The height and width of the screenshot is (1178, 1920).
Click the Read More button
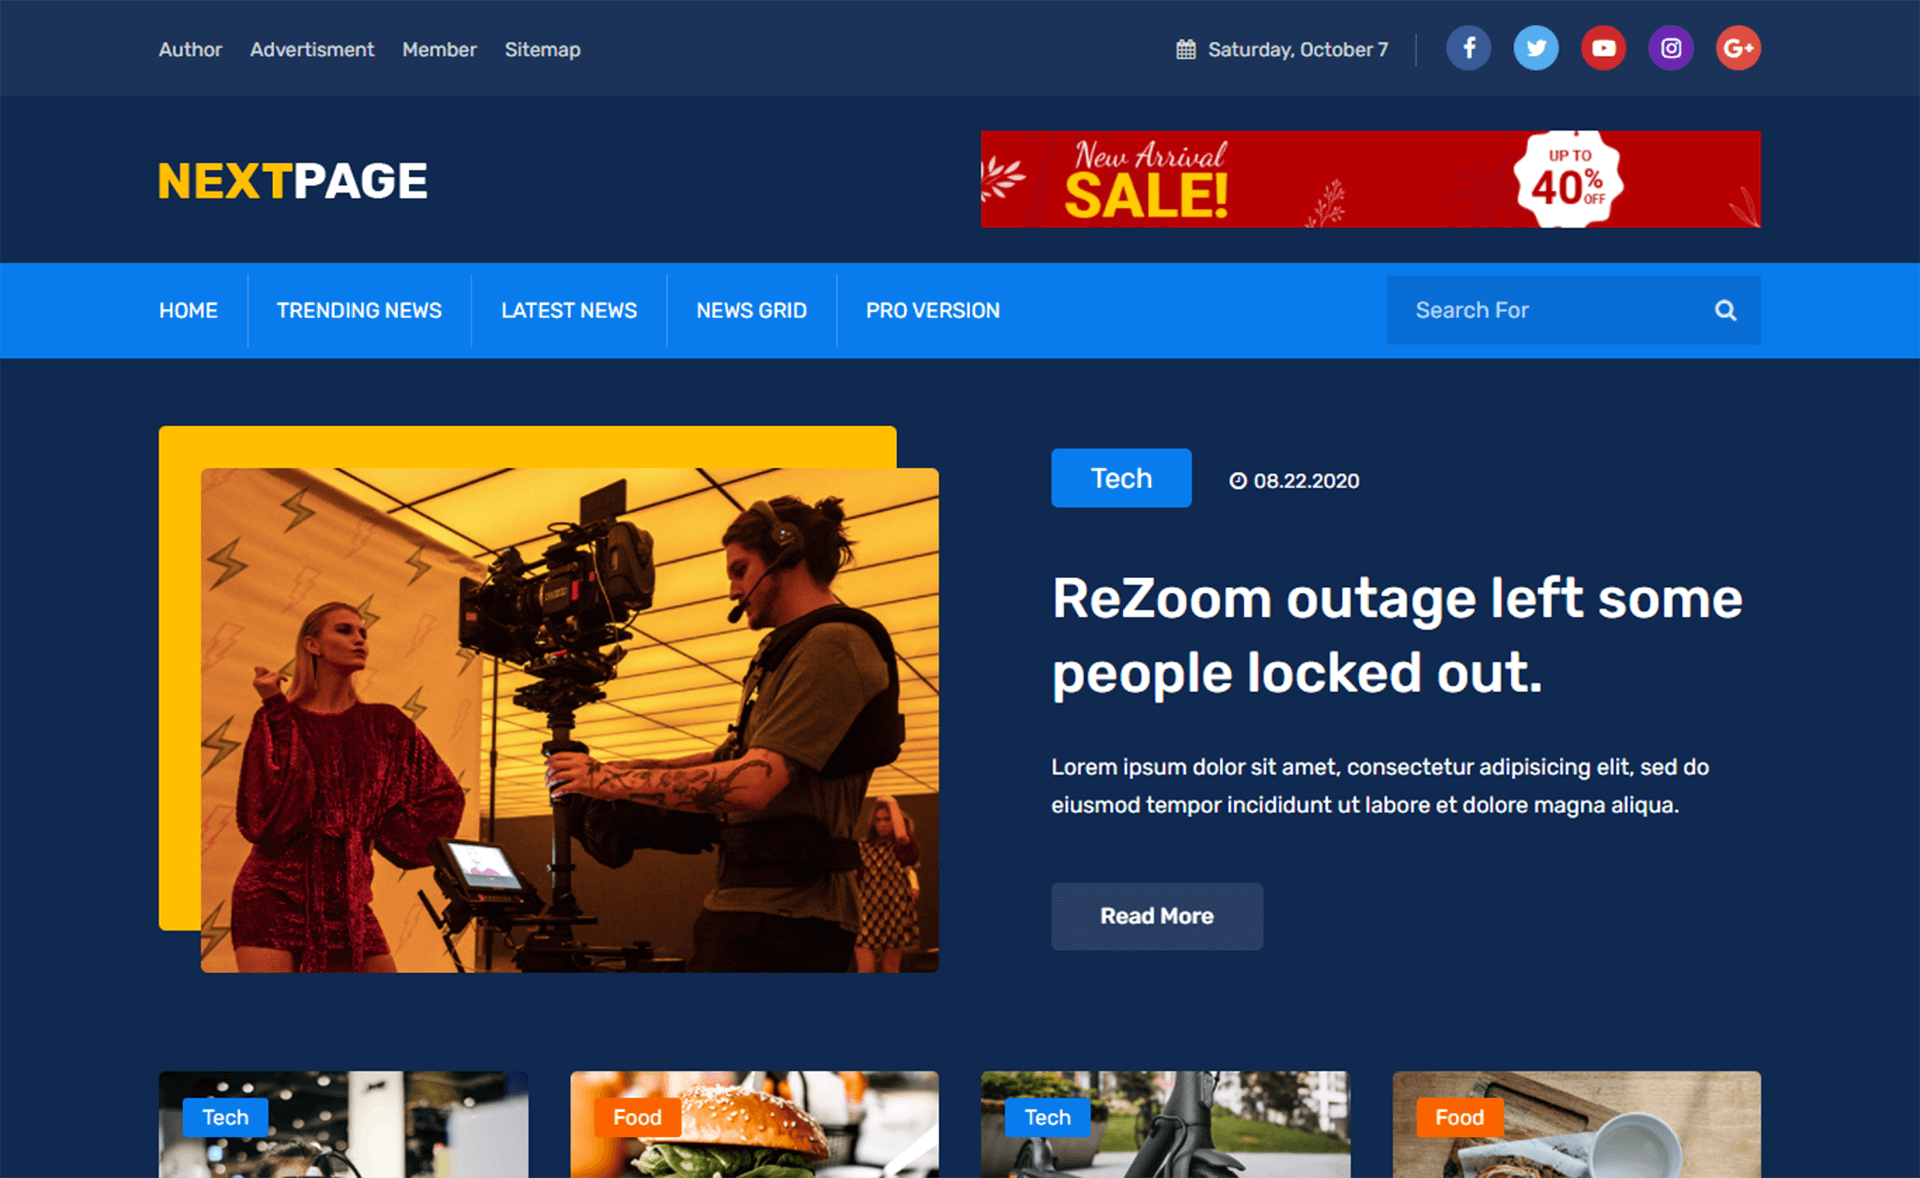point(1156,916)
